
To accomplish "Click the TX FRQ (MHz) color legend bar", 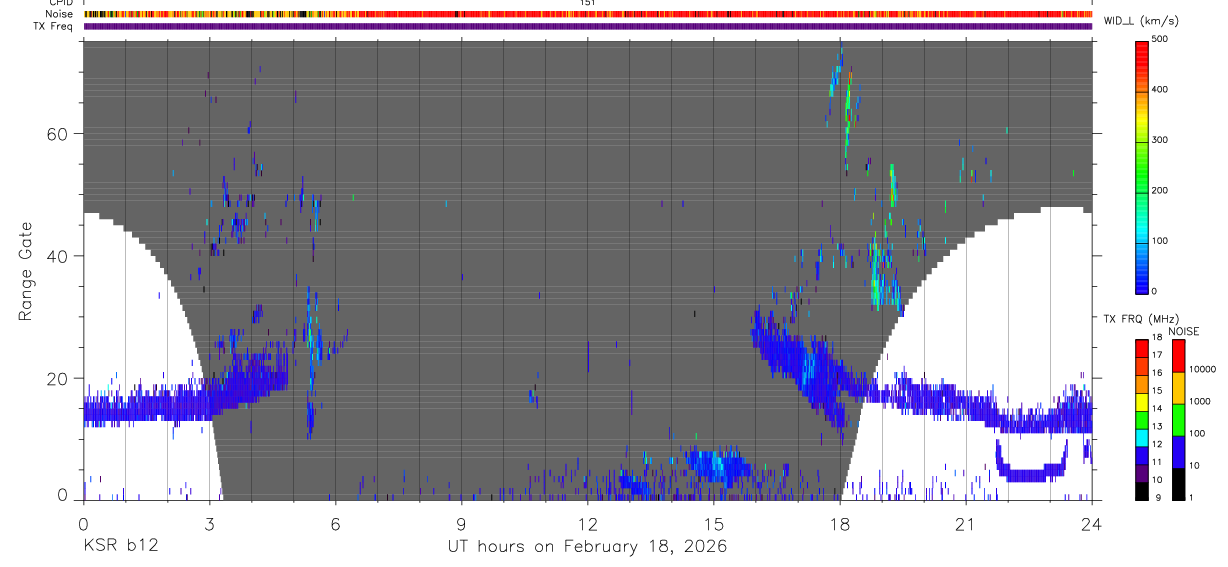I will click(x=1142, y=419).
